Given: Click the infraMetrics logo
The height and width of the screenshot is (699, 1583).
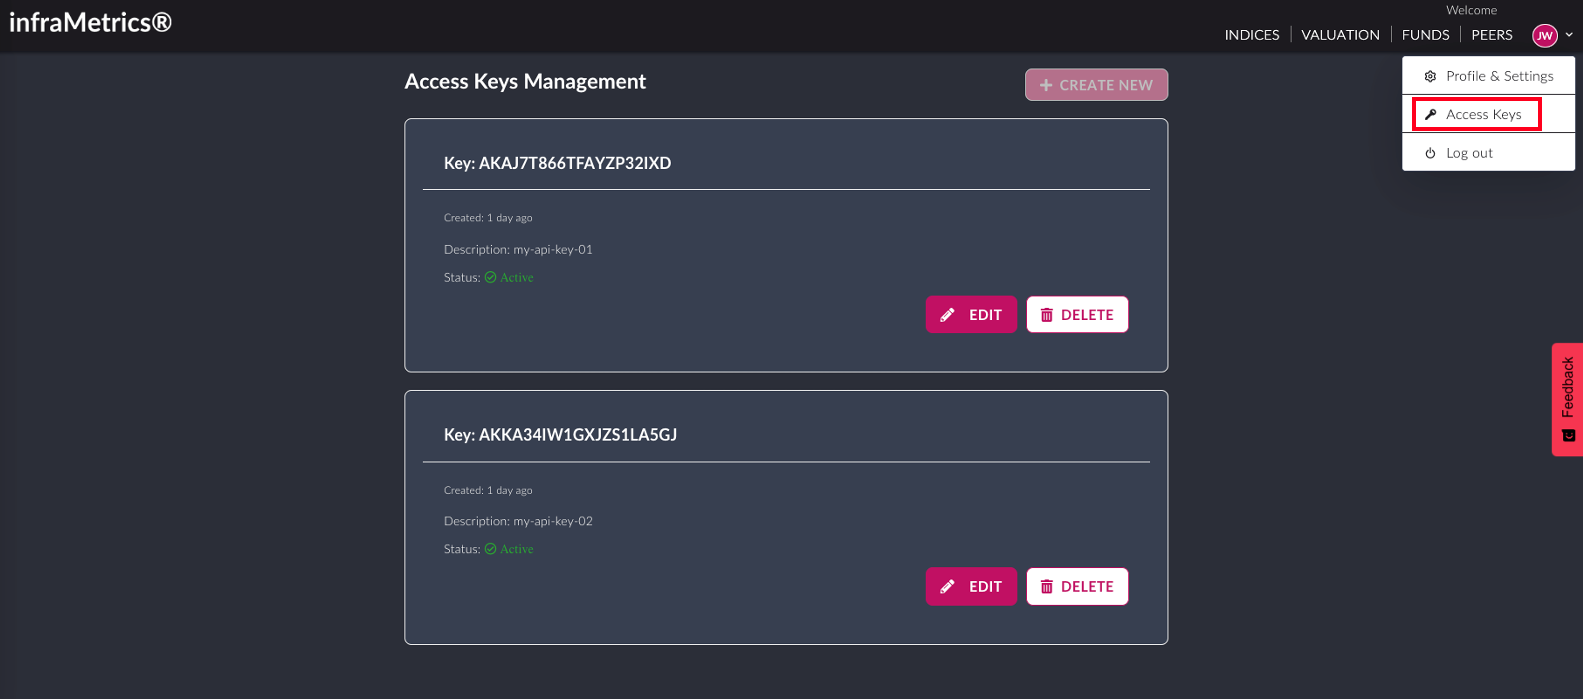Looking at the screenshot, I should click(90, 22).
